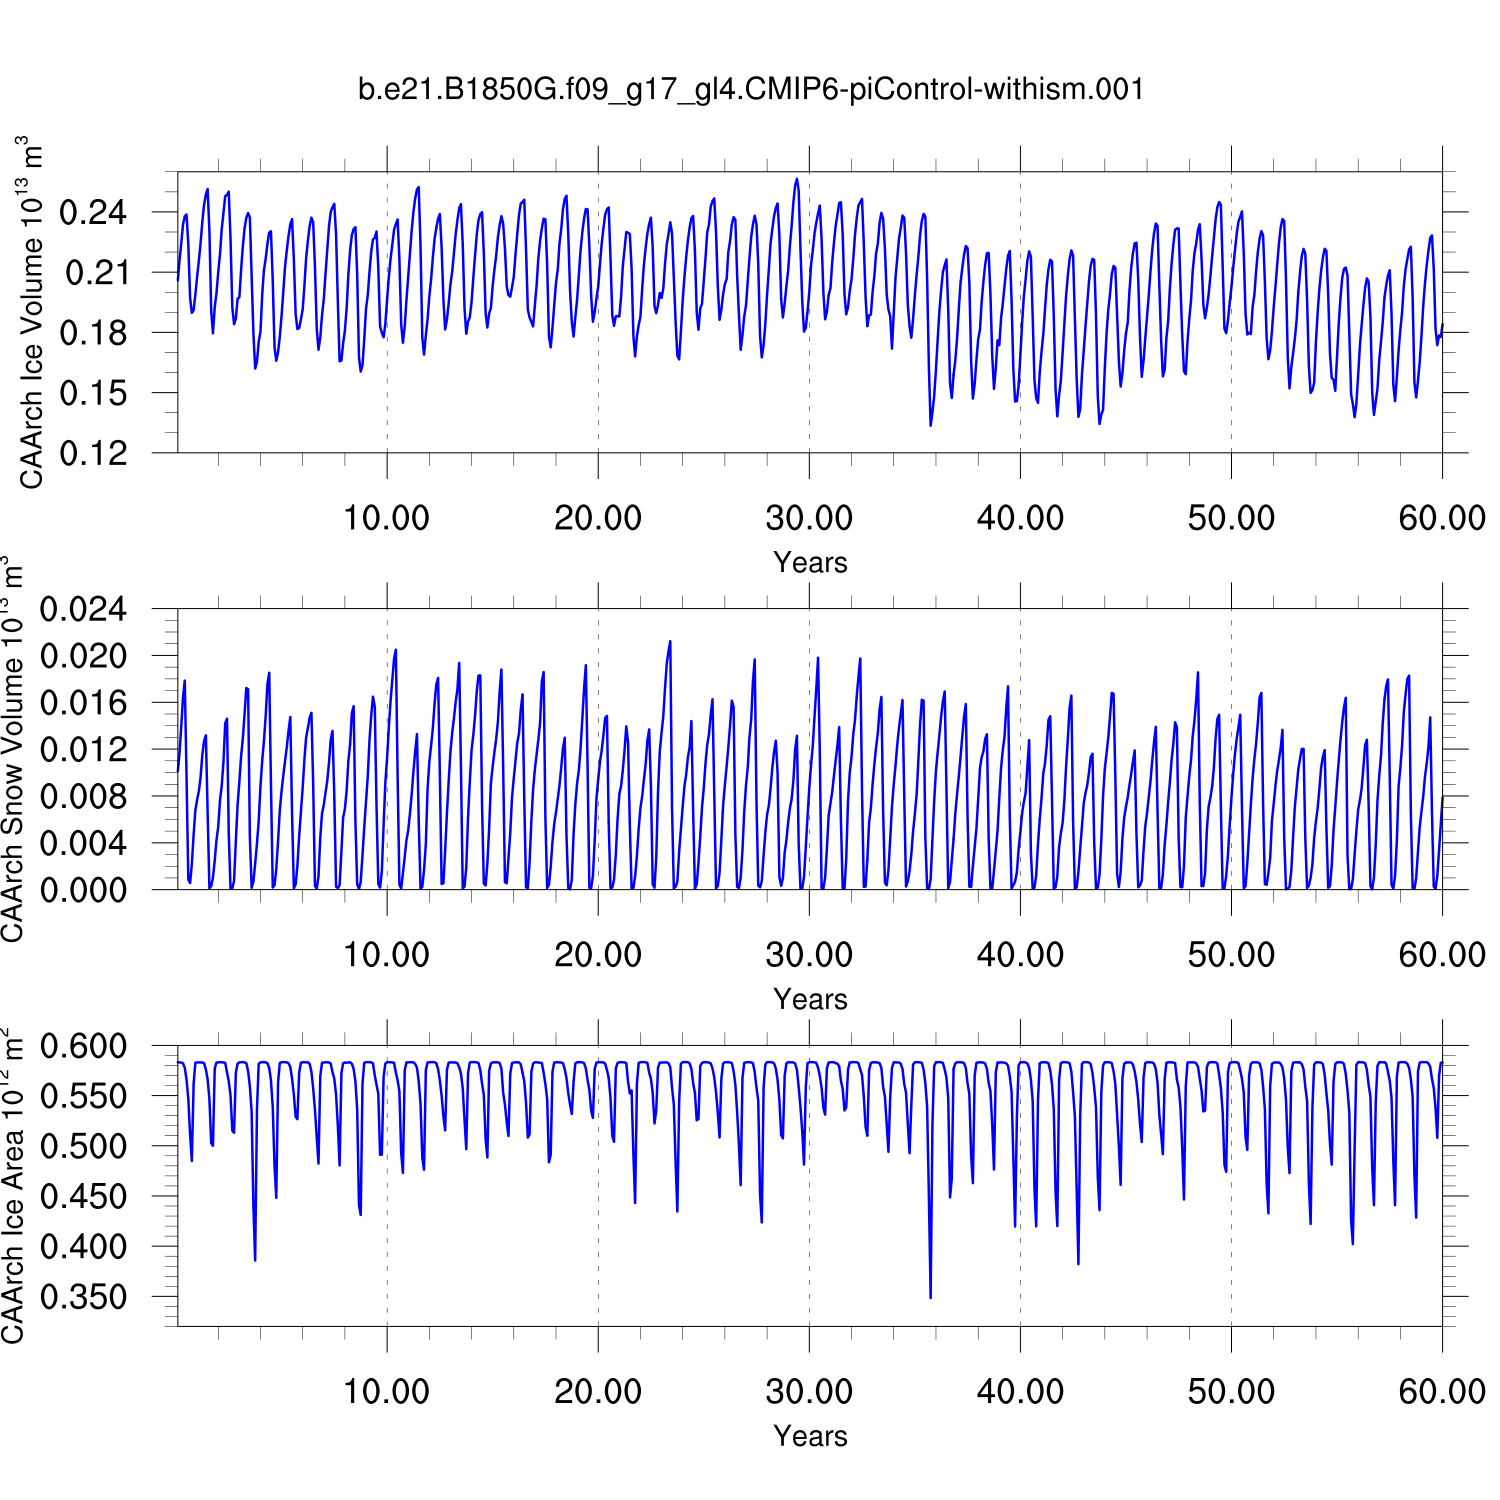Click the Years label under the snow volume plot
Image resolution: width=1500 pixels, height=1500 pixels.
click(810, 1000)
